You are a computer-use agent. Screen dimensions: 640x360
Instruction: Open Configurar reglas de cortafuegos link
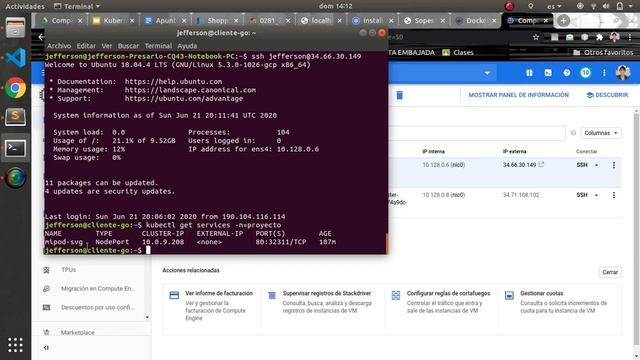point(448,293)
